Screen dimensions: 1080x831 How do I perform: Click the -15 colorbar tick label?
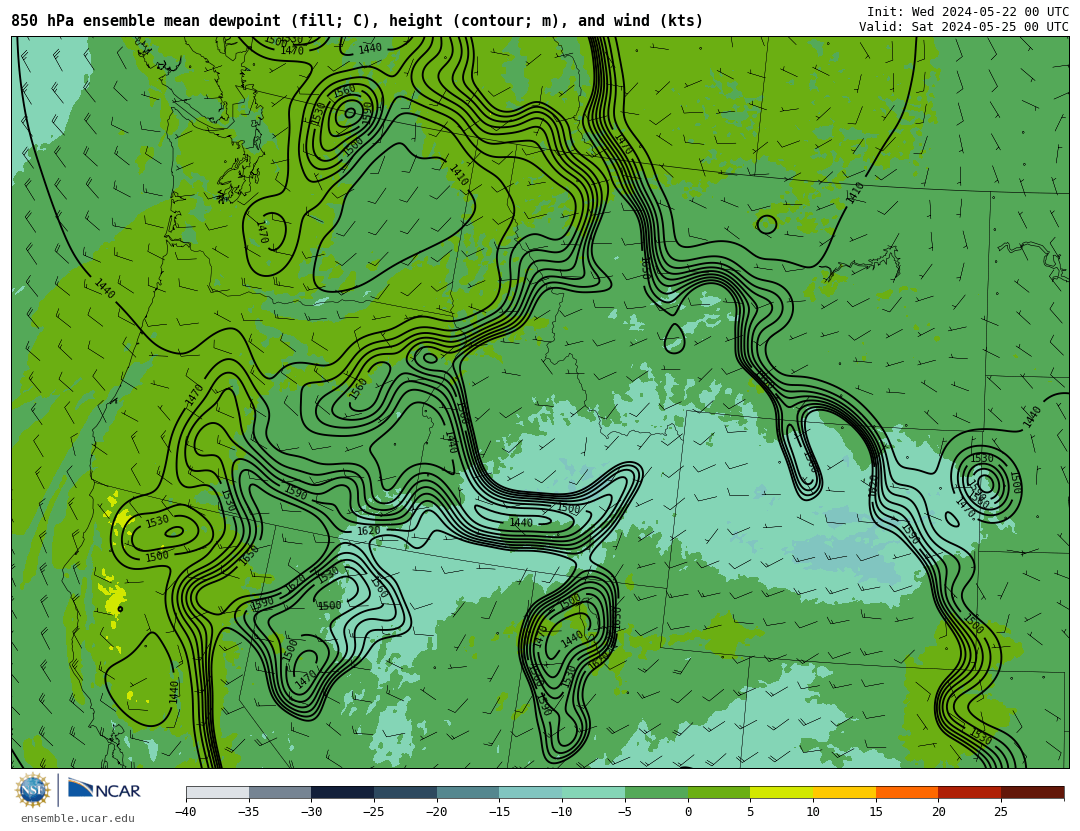499,812
